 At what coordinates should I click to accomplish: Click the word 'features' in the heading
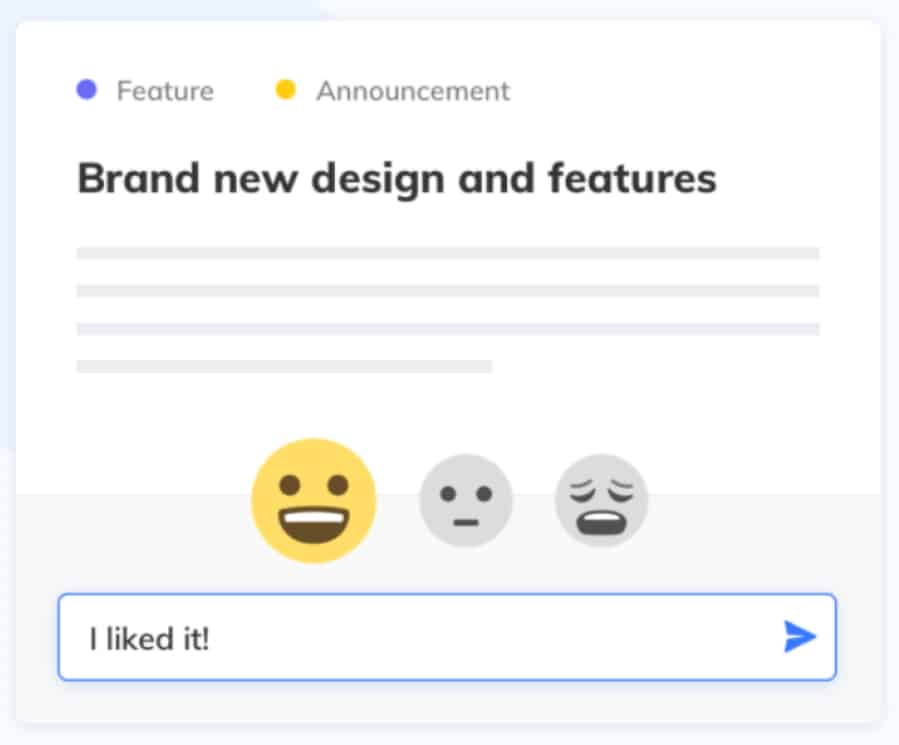[632, 178]
